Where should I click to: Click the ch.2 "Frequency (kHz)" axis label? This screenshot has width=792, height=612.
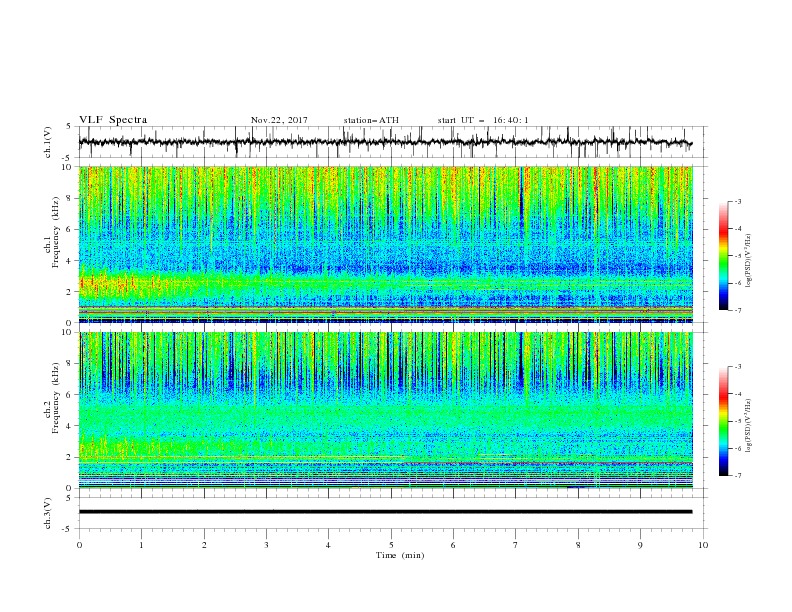[55, 398]
